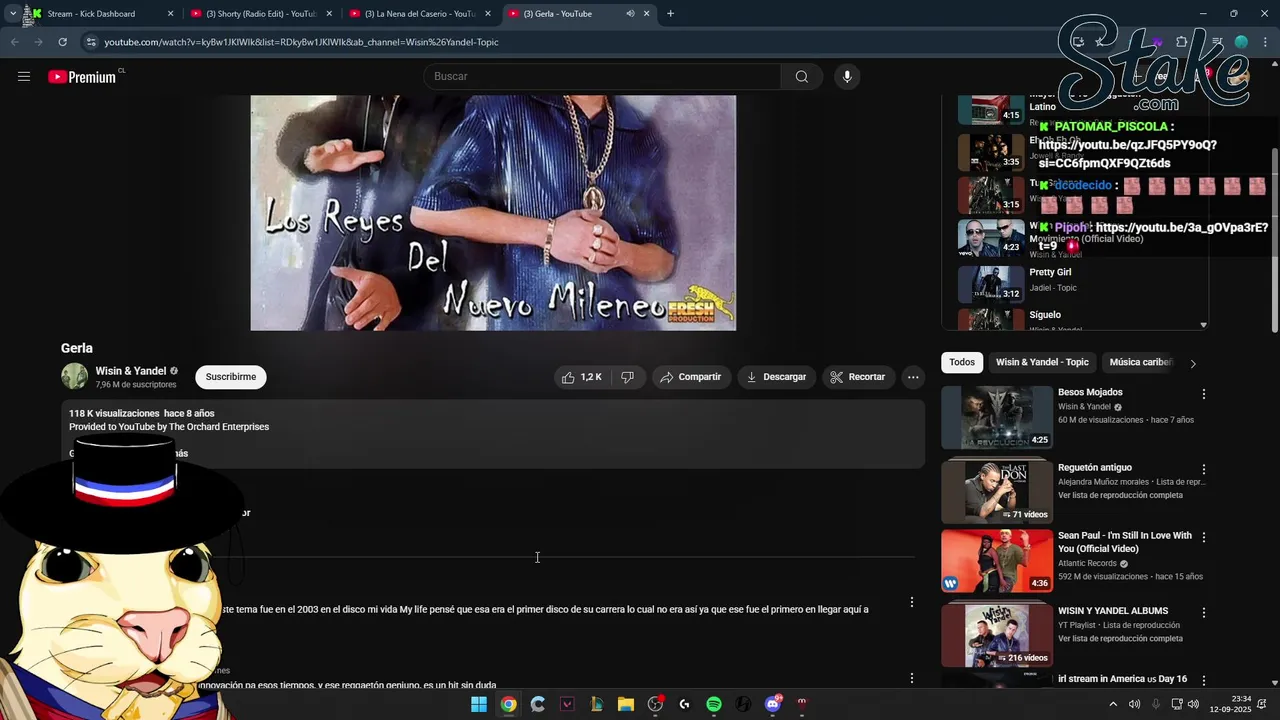Play Sean Paul I'm Still In Love thumbnail
Screen dimensions: 1280x720
[x=997, y=560]
